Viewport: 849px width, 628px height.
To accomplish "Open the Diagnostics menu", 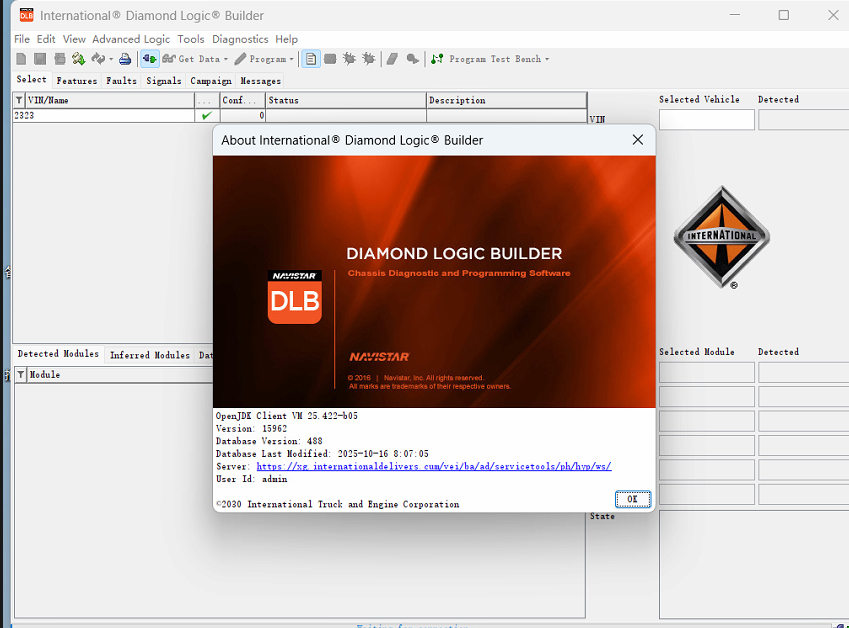I will tap(239, 39).
